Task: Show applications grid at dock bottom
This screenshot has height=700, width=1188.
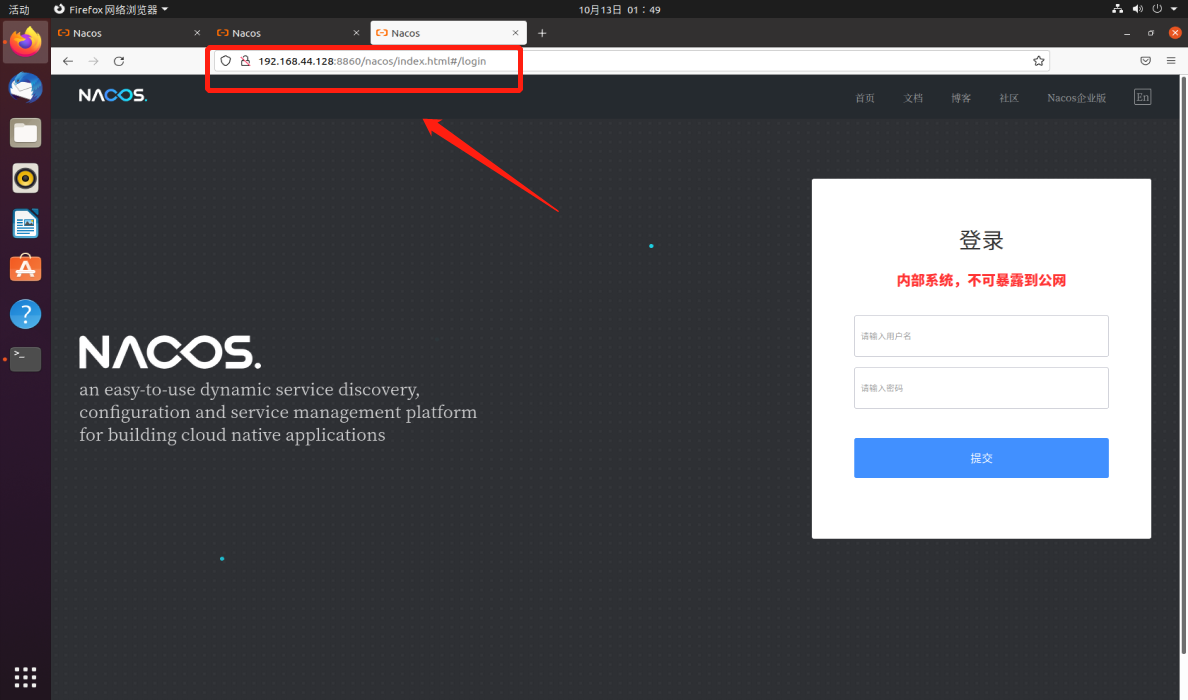Action: click(x=26, y=677)
